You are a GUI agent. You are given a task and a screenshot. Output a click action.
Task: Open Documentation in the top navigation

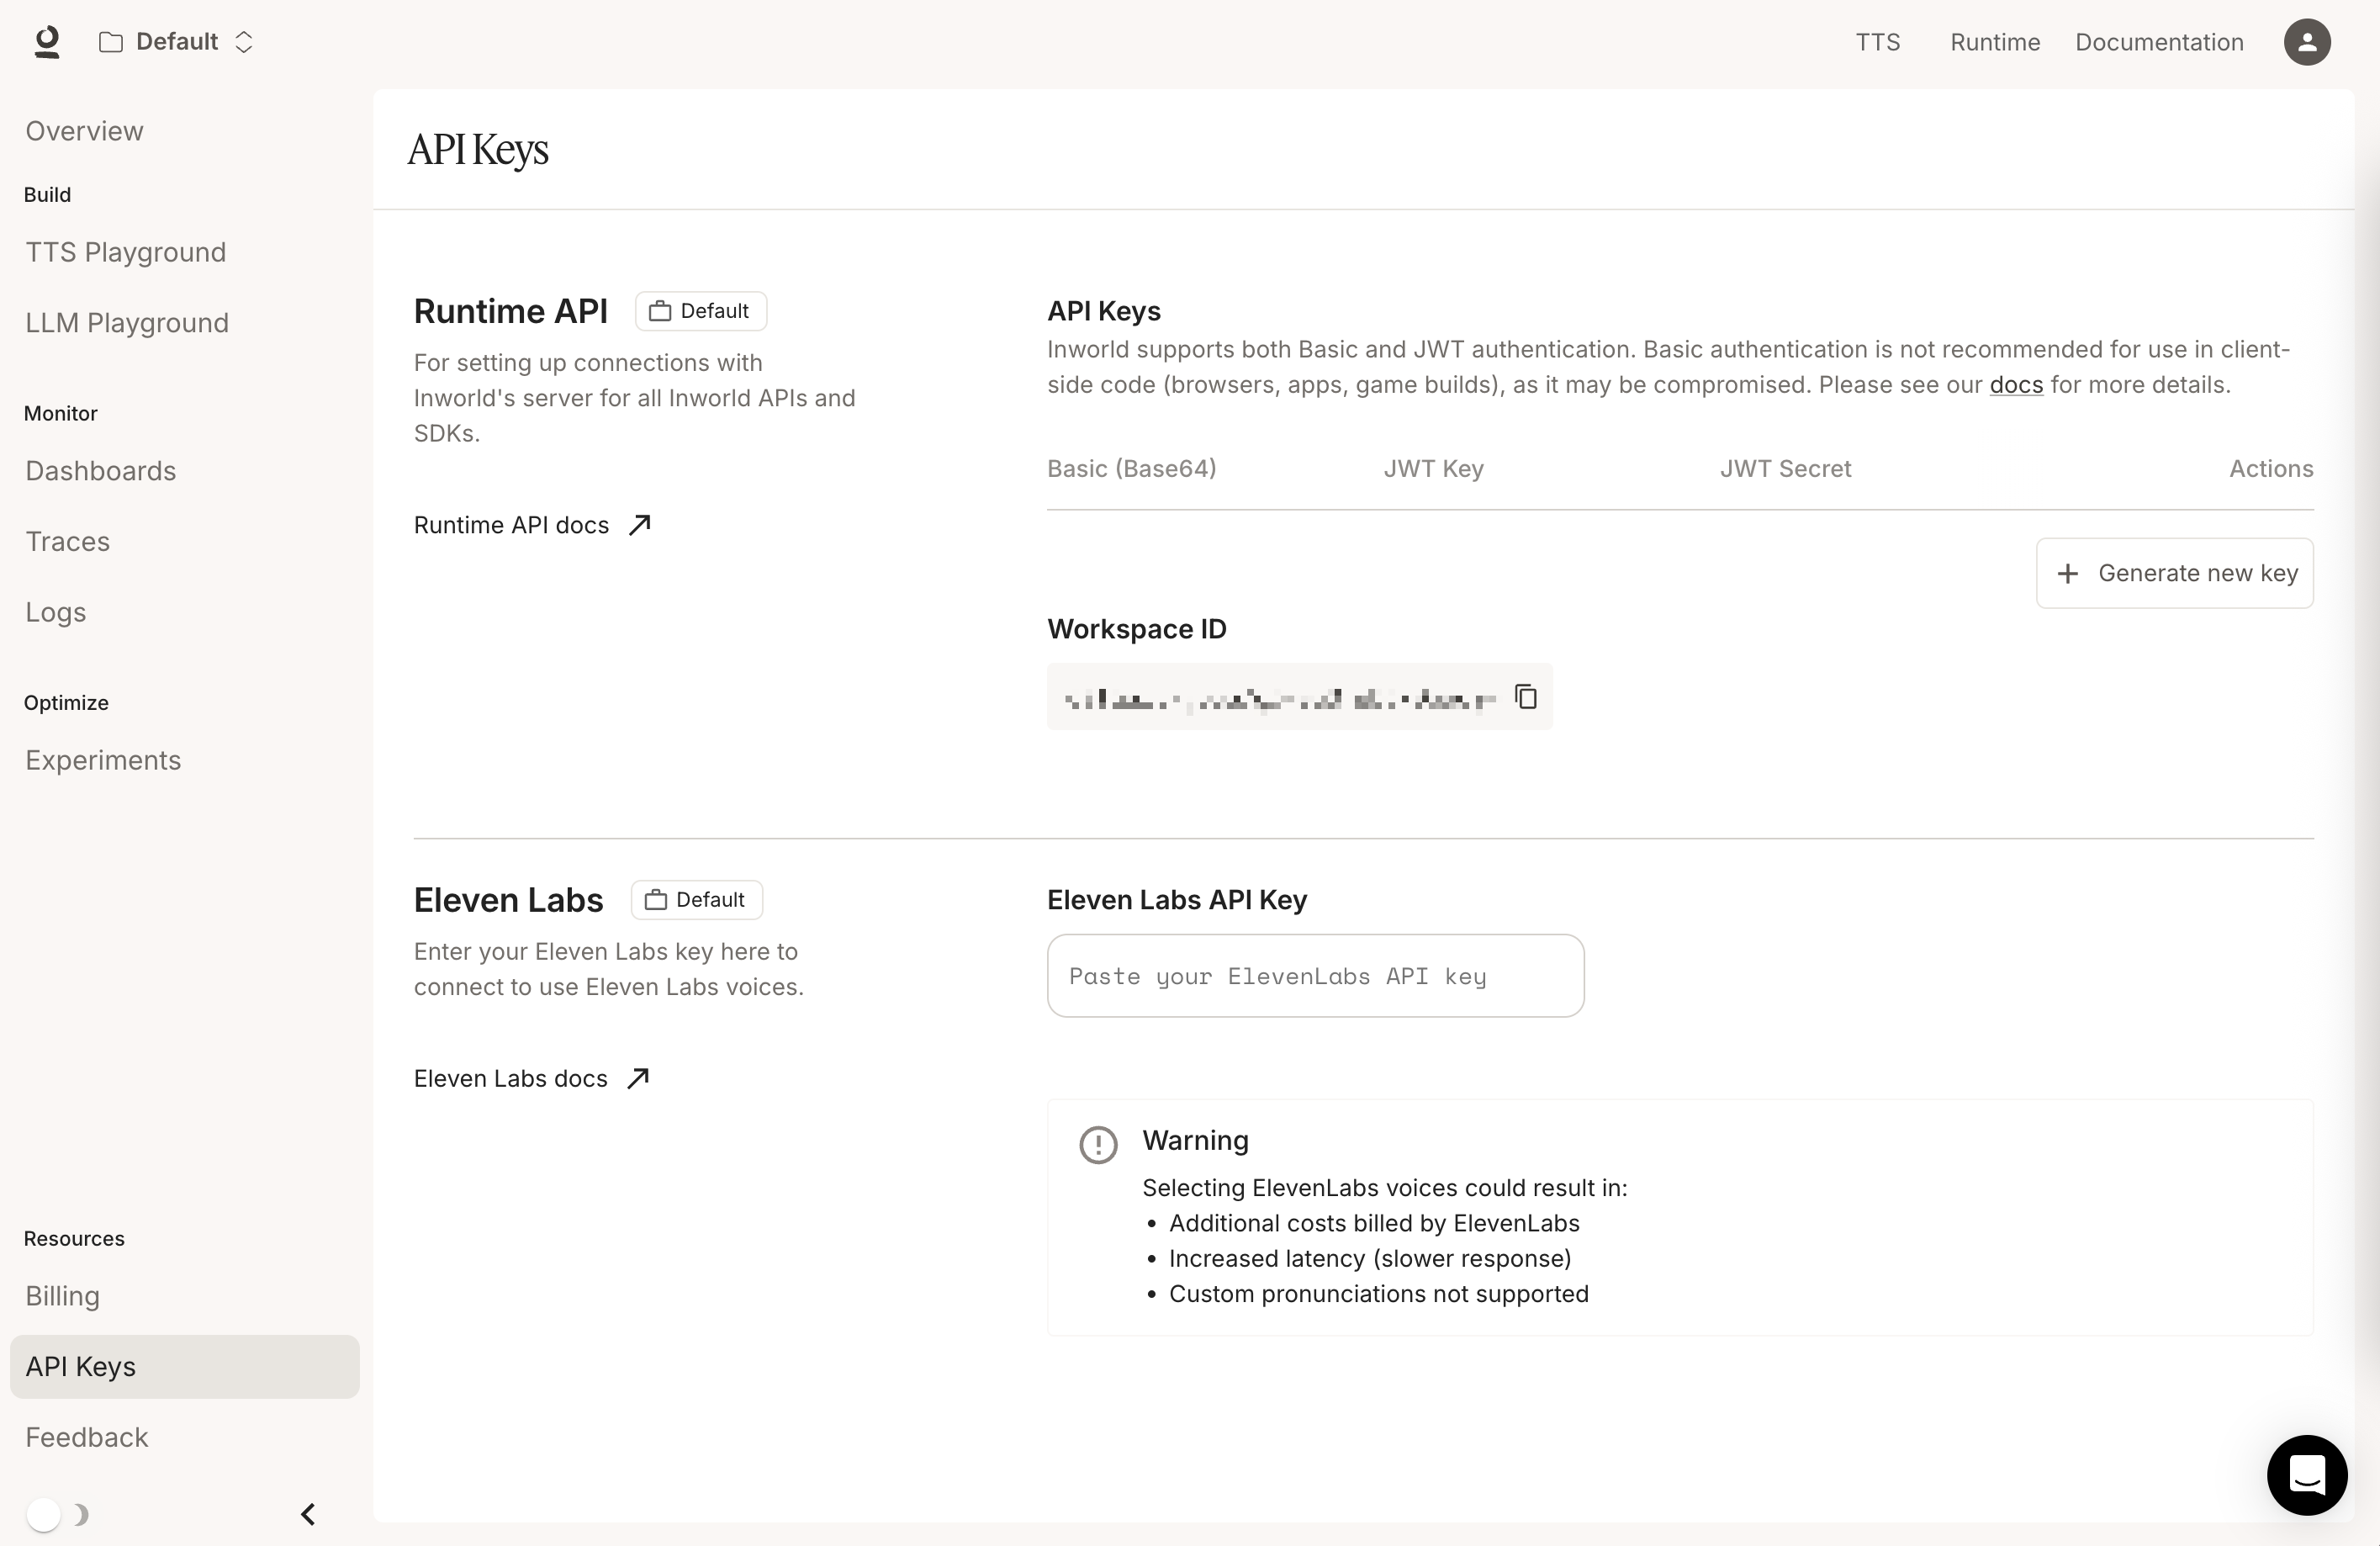(2158, 42)
